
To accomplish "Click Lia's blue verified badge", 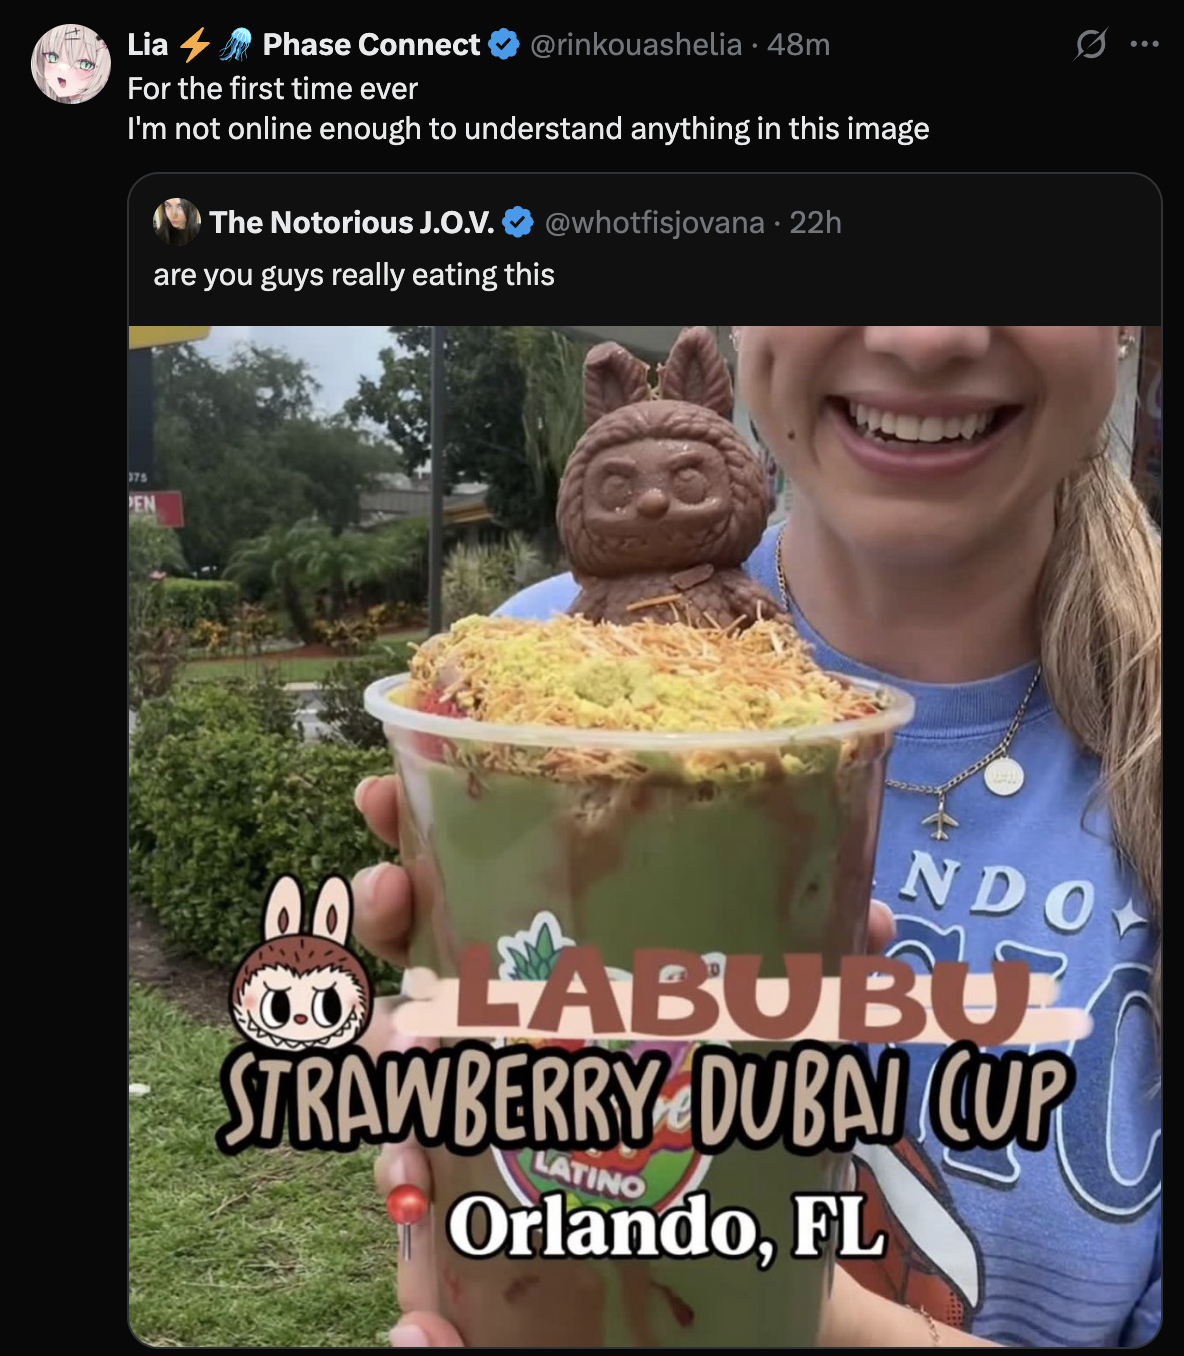I will tap(503, 45).
